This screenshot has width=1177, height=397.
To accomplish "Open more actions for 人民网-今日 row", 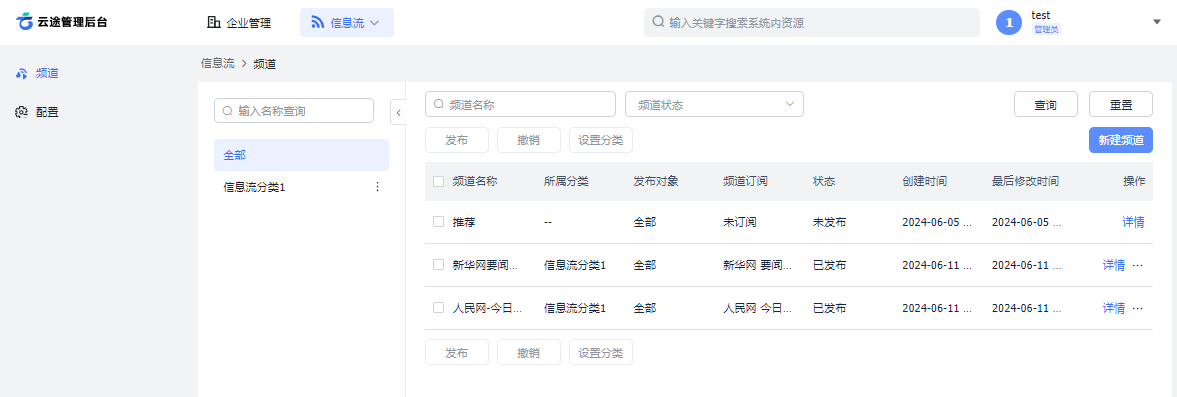I will point(1137,308).
